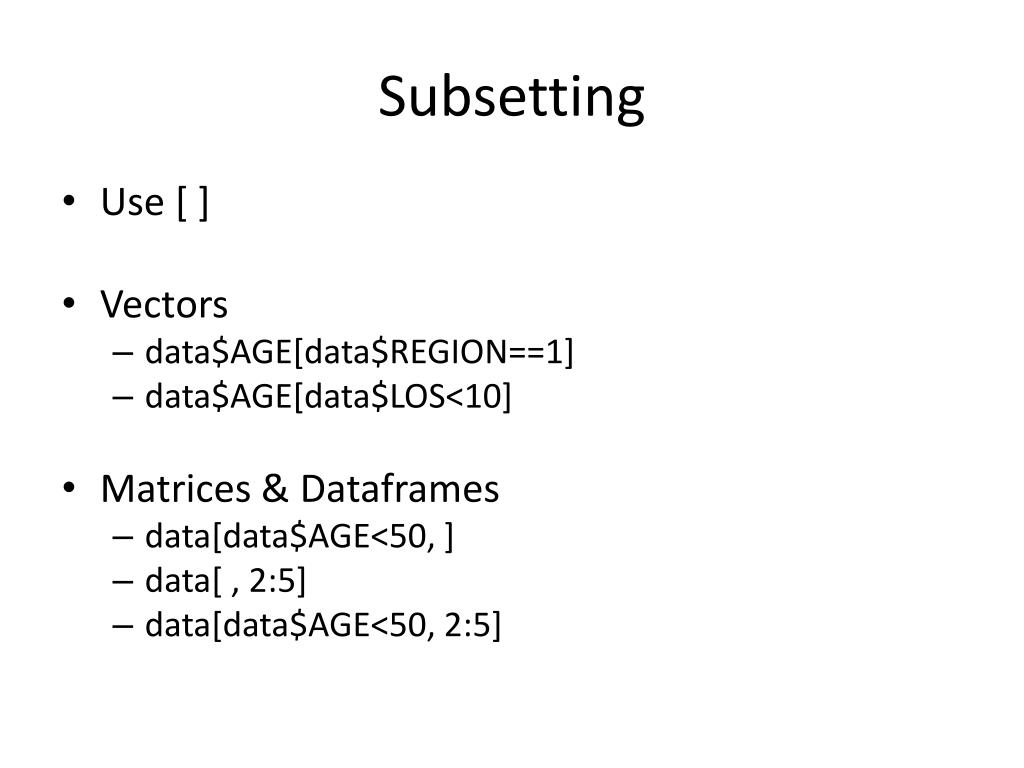Click the word Dataframes

tap(400, 488)
